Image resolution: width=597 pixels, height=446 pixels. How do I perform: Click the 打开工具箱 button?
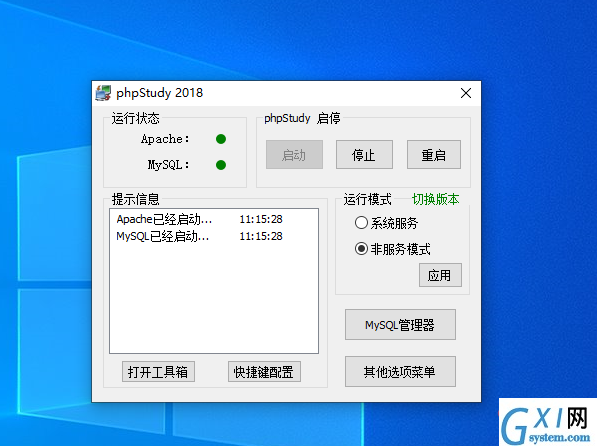coord(158,372)
